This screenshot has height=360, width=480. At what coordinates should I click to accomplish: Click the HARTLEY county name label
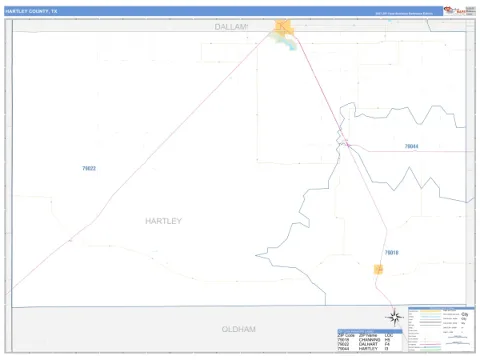point(163,221)
